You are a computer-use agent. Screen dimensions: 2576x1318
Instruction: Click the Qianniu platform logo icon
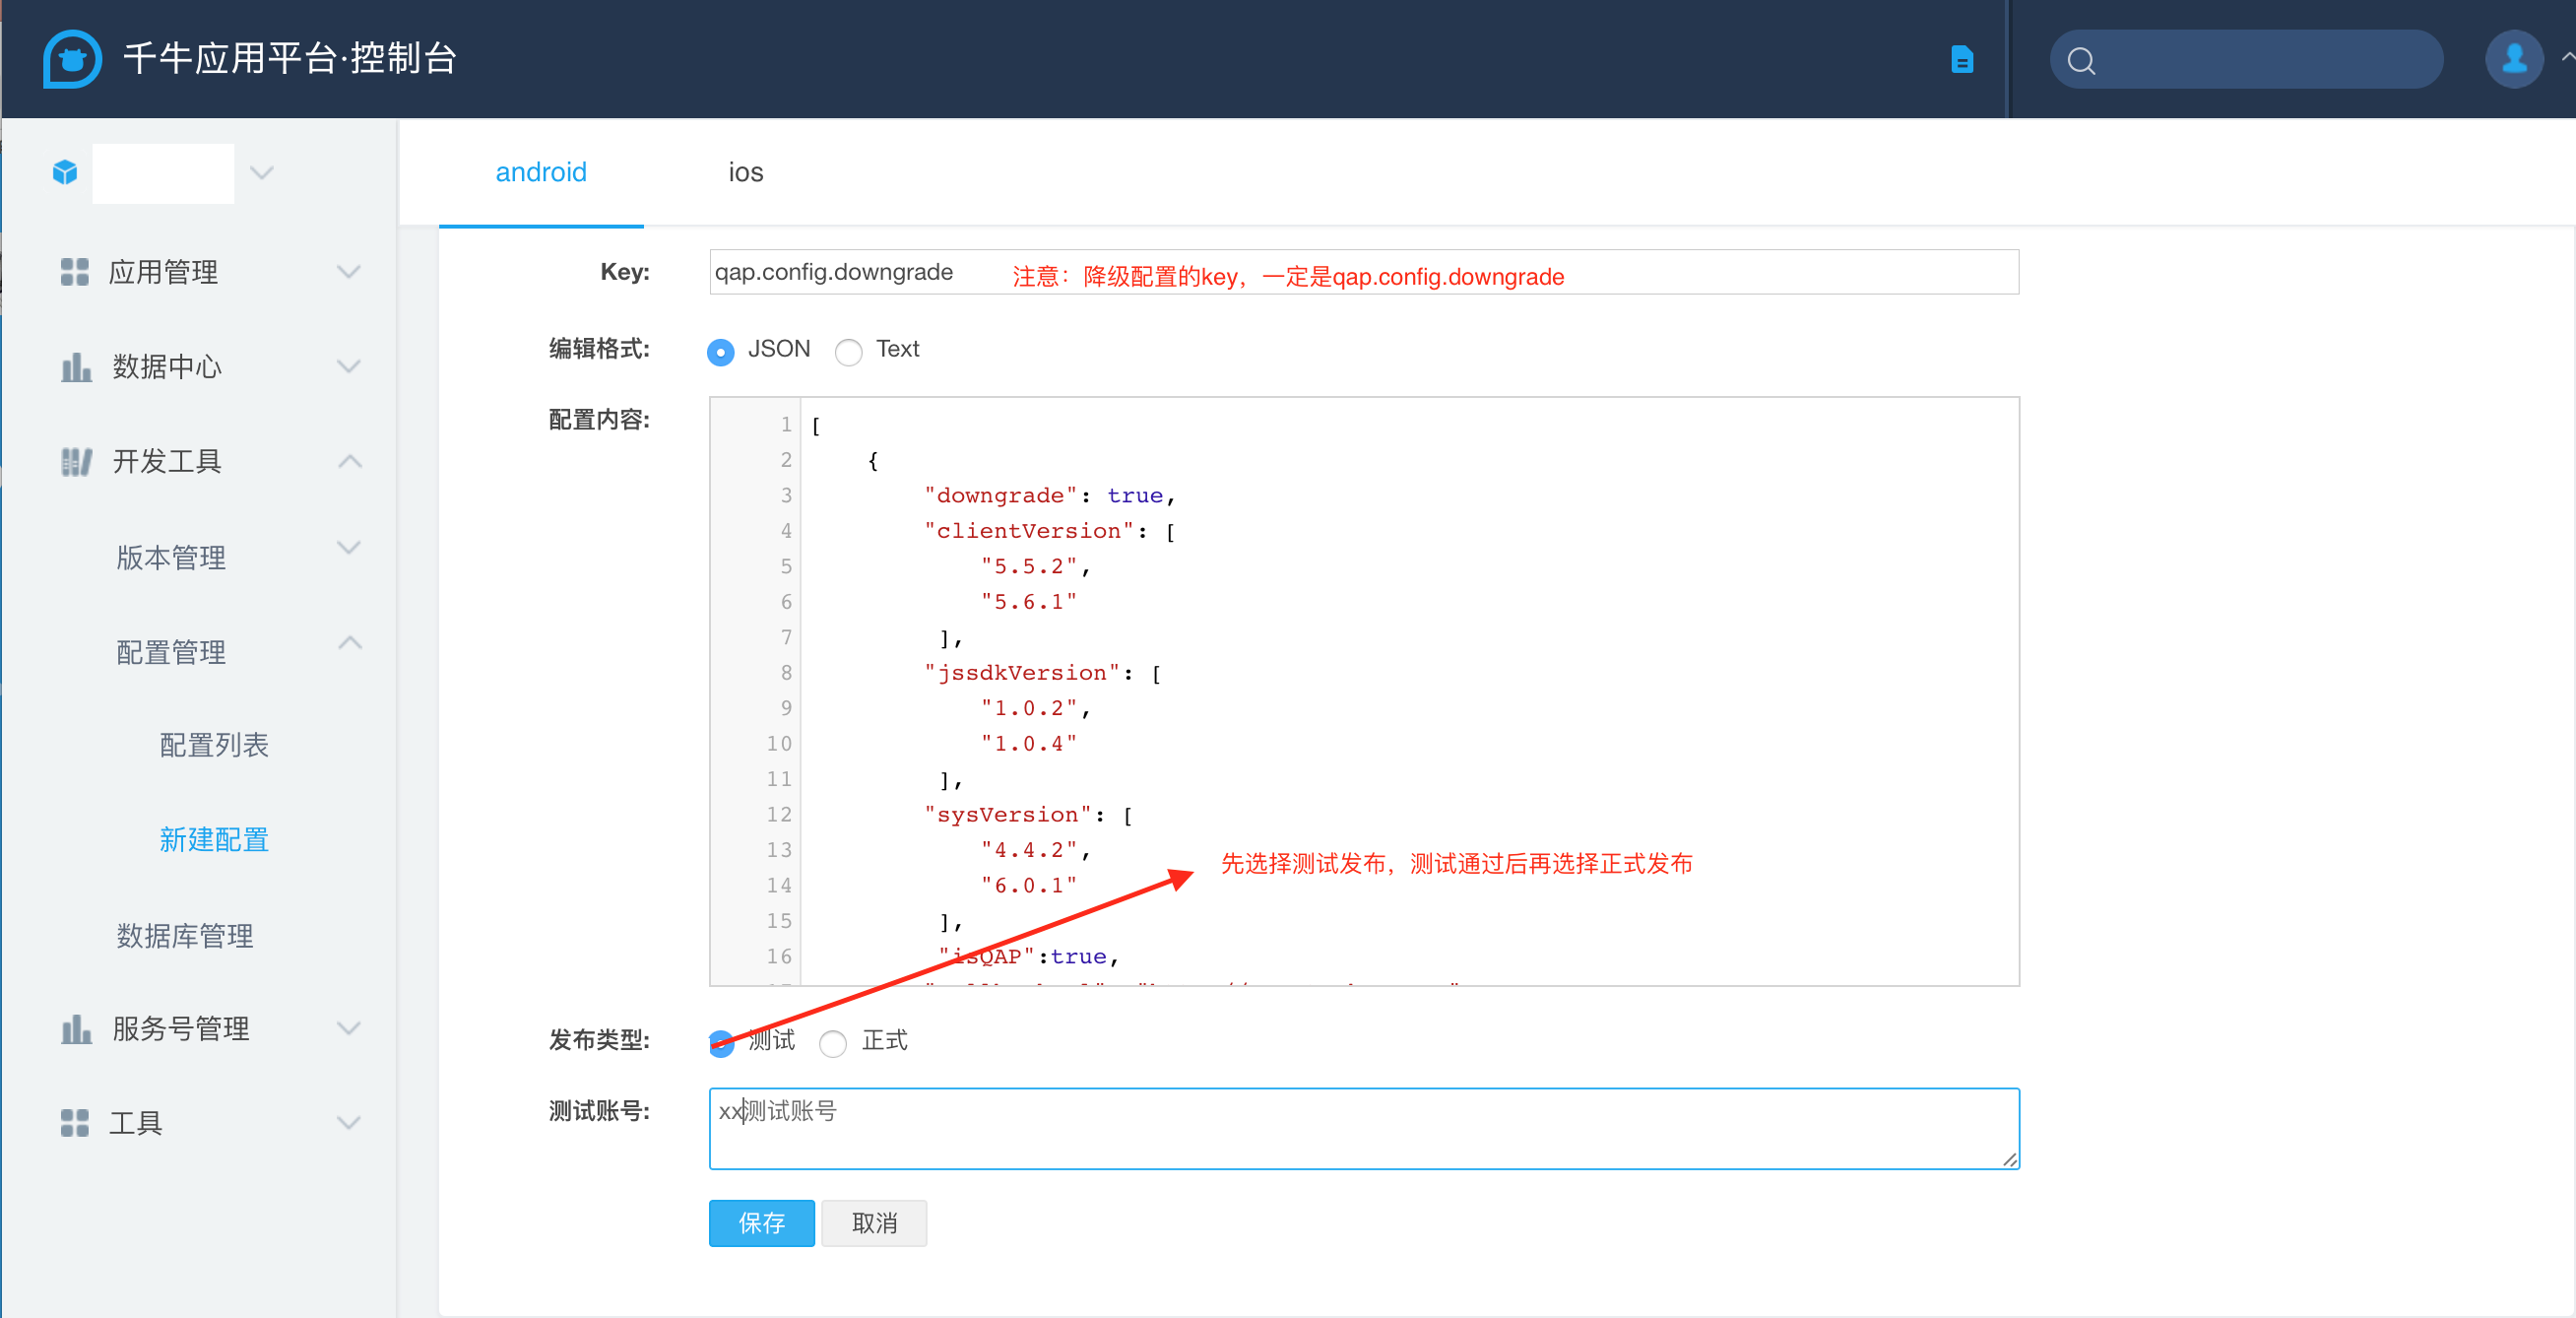[x=72, y=59]
